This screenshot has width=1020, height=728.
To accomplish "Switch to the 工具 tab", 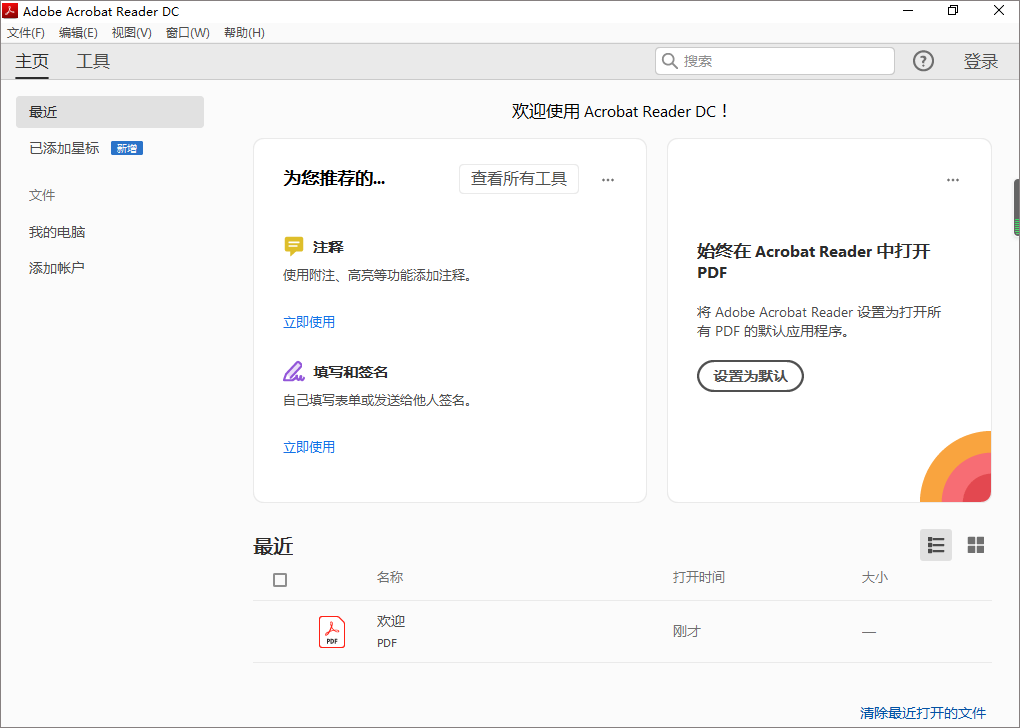I will click(x=93, y=61).
